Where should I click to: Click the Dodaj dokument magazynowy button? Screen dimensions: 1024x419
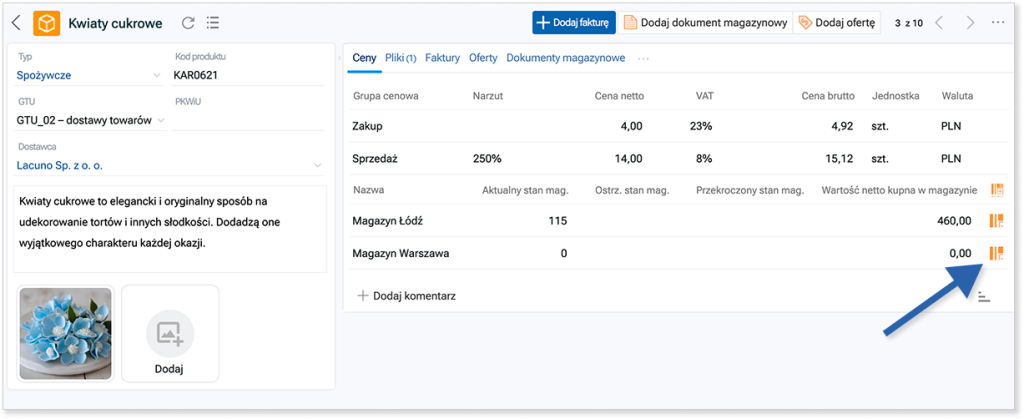click(x=705, y=22)
